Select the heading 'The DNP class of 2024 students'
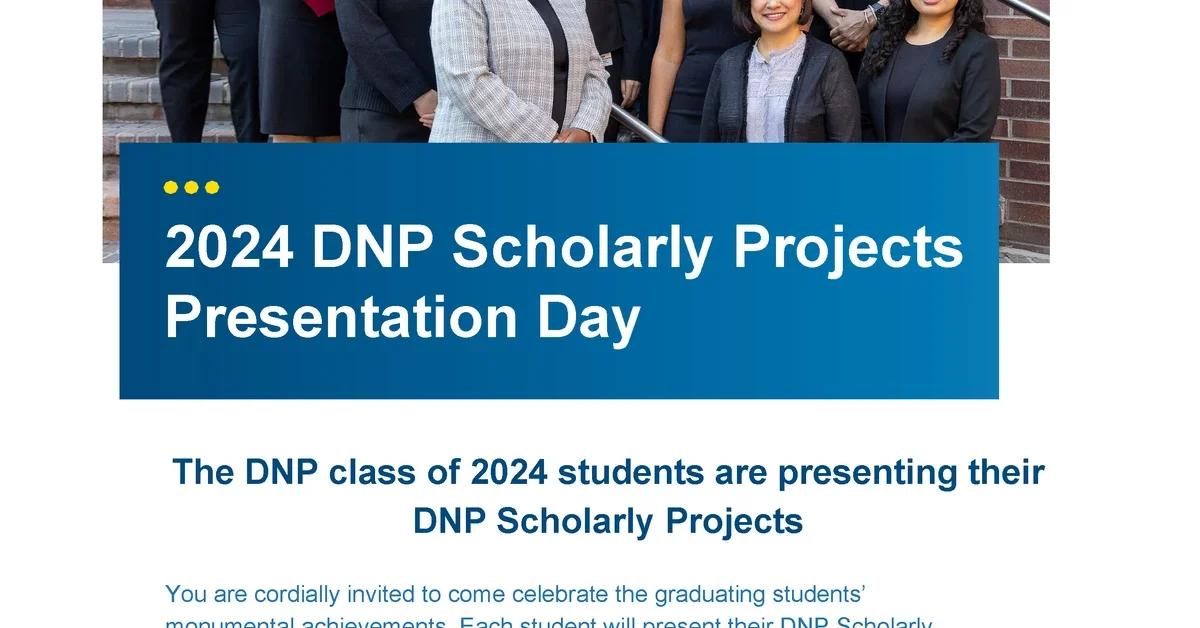This screenshot has height=628, width=1200. point(608,472)
